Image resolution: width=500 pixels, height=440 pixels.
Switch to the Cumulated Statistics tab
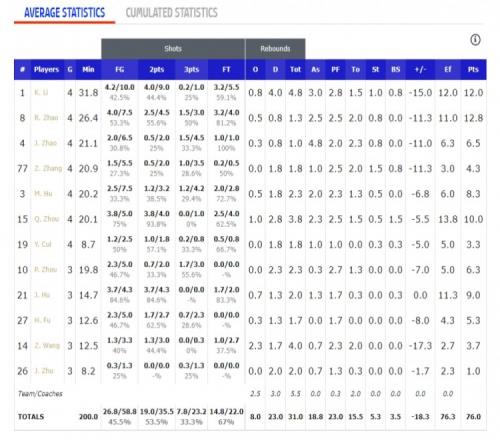(x=171, y=13)
